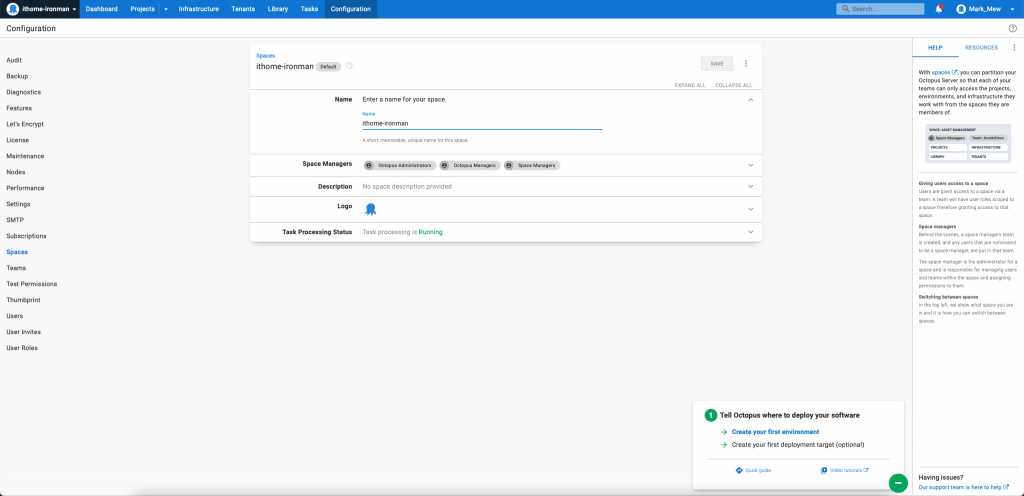Open Diagnostics in the sidebar
The height and width of the screenshot is (496, 1024).
pyautogui.click(x=24, y=92)
